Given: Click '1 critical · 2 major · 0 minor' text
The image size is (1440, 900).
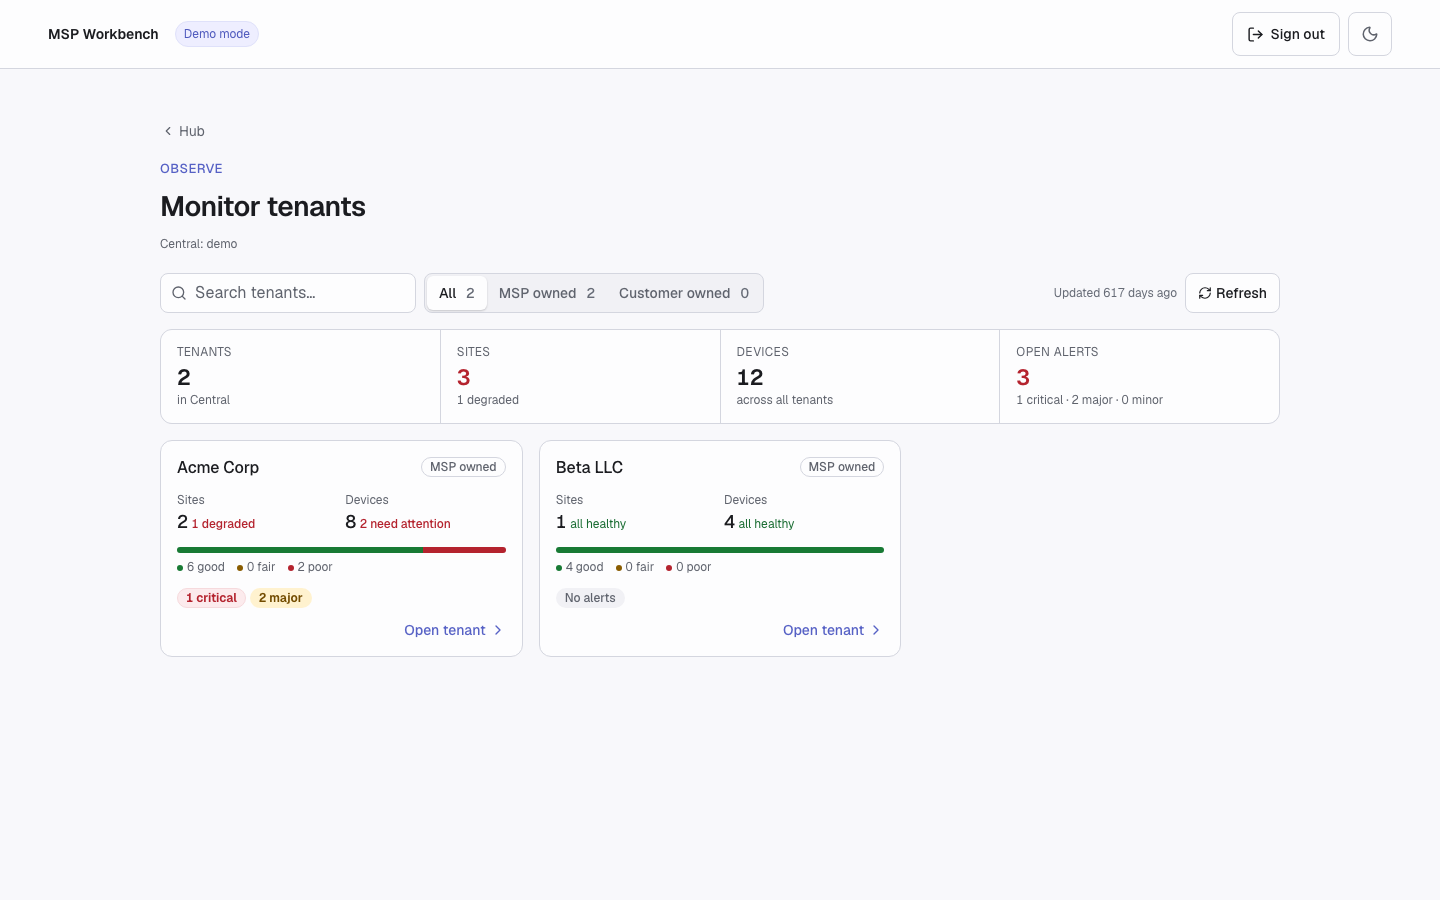Looking at the screenshot, I should [x=1089, y=400].
